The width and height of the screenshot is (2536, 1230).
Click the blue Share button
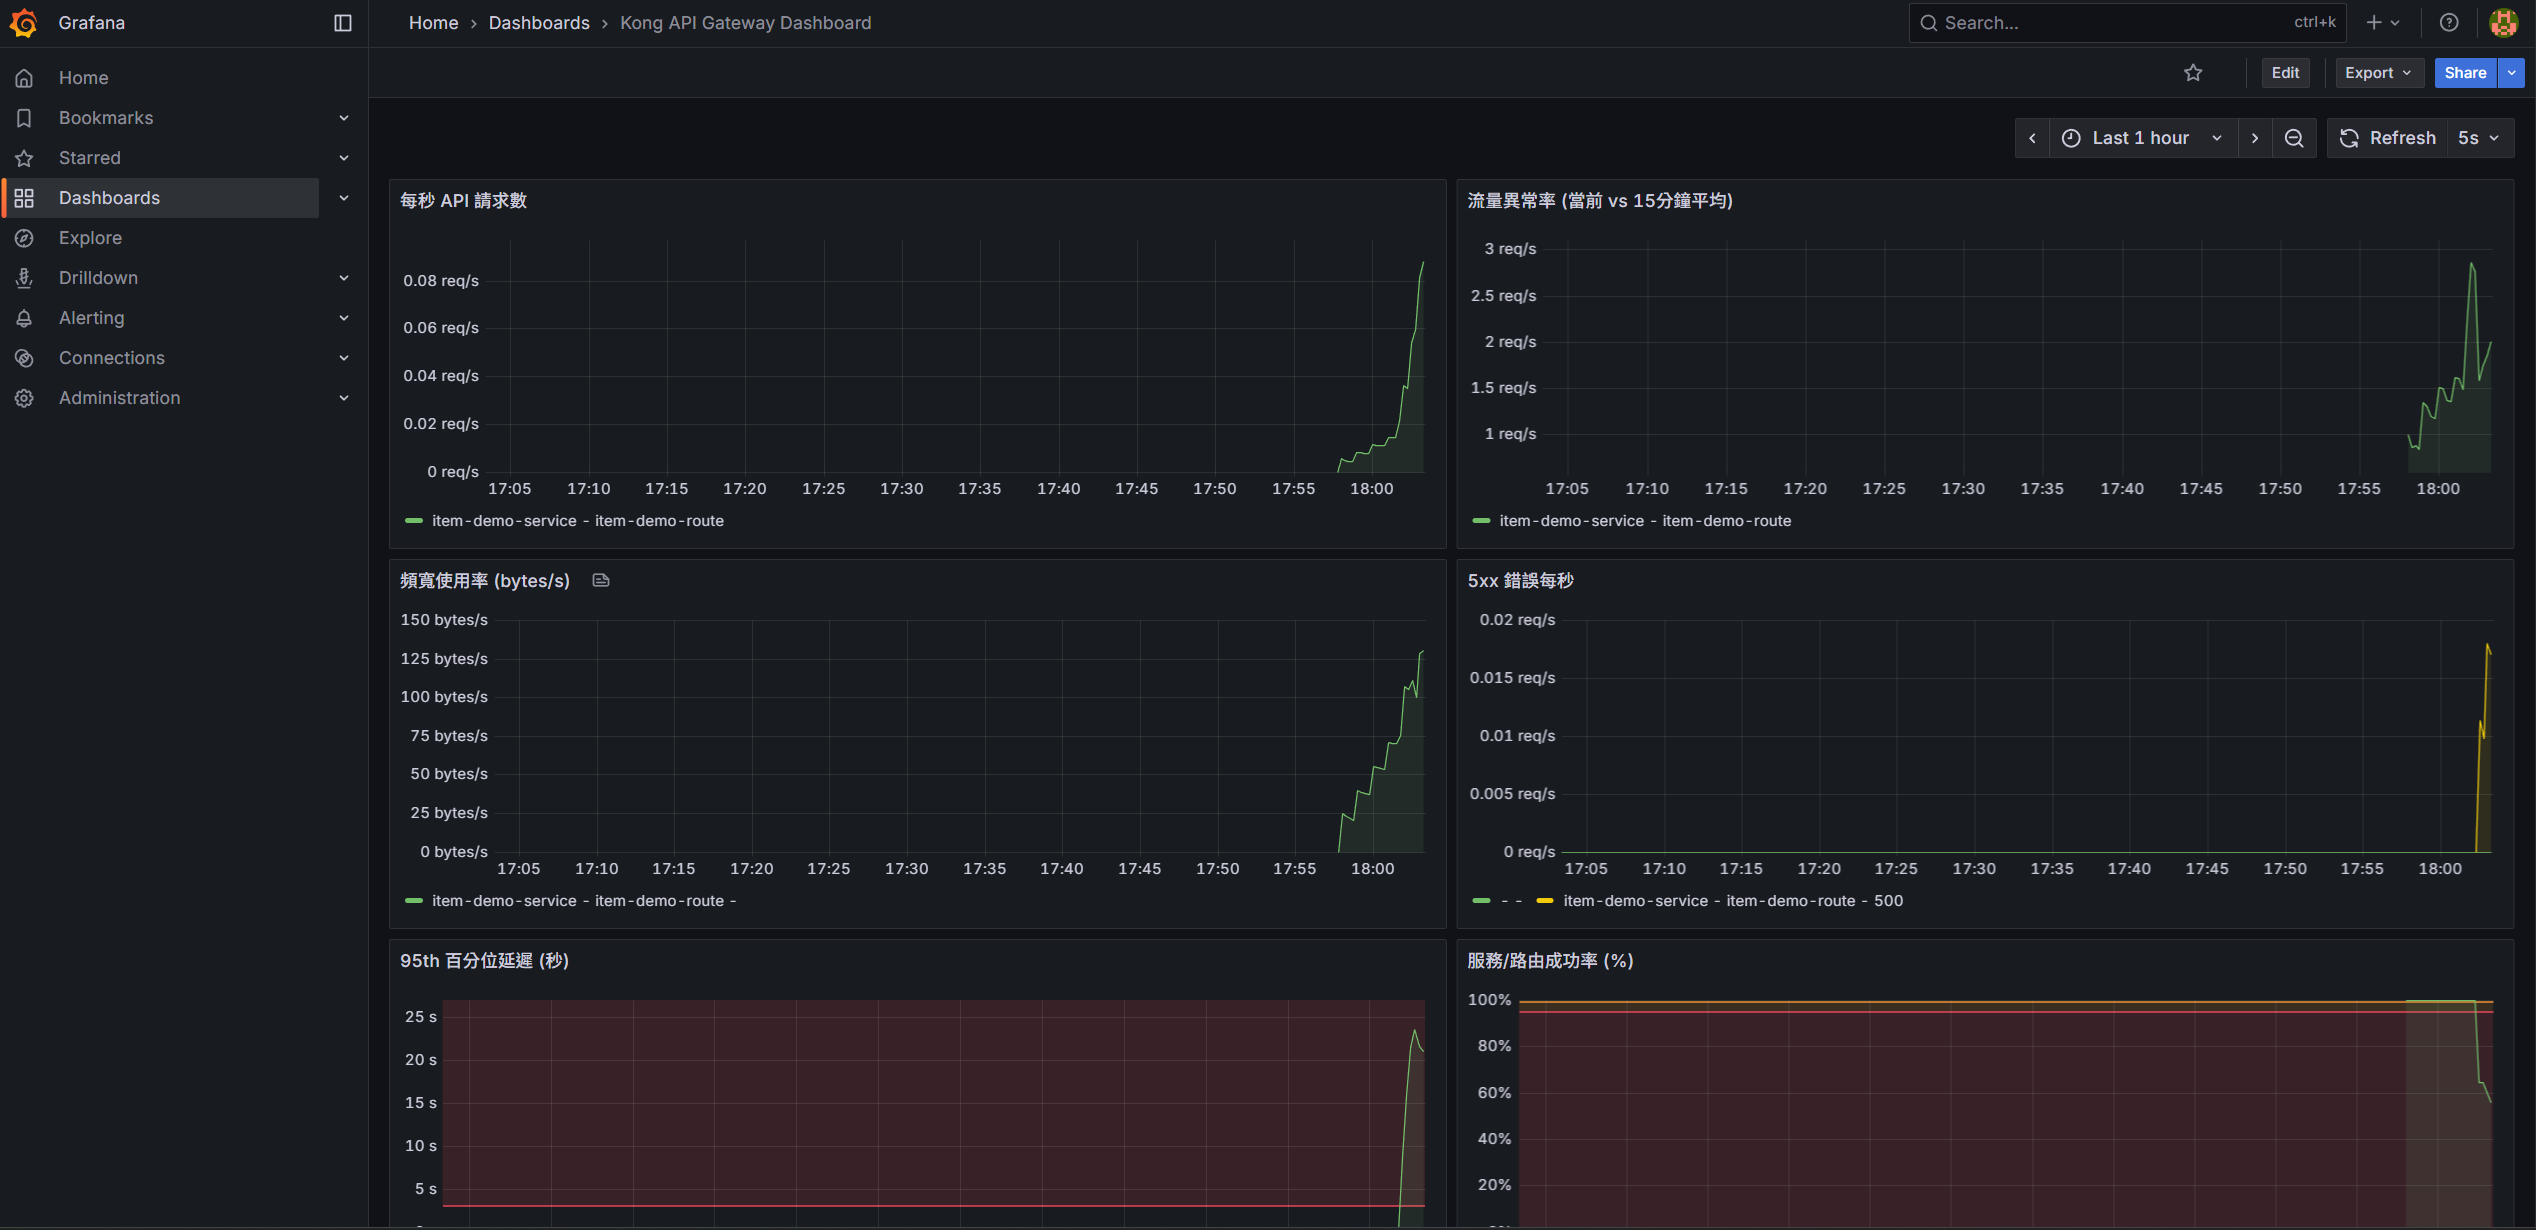pyautogui.click(x=2464, y=72)
